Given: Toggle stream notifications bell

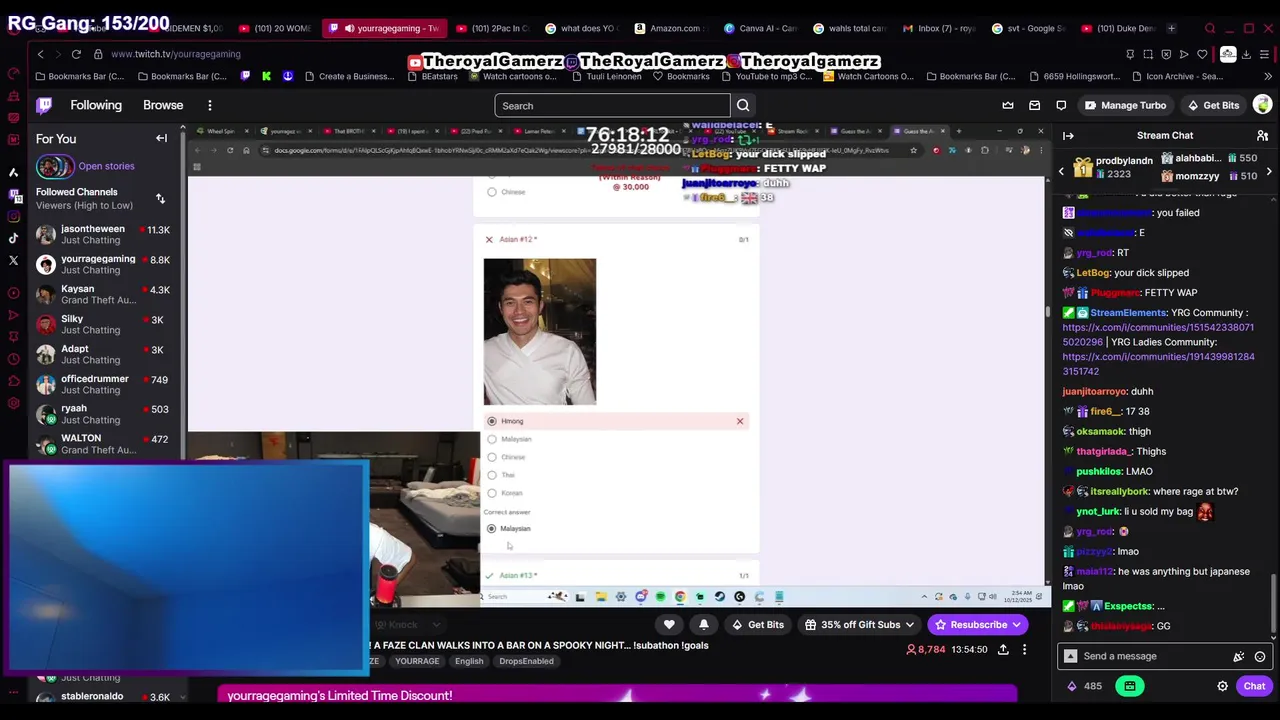Looking at the screenshot, I should click(x=704, y=624).
